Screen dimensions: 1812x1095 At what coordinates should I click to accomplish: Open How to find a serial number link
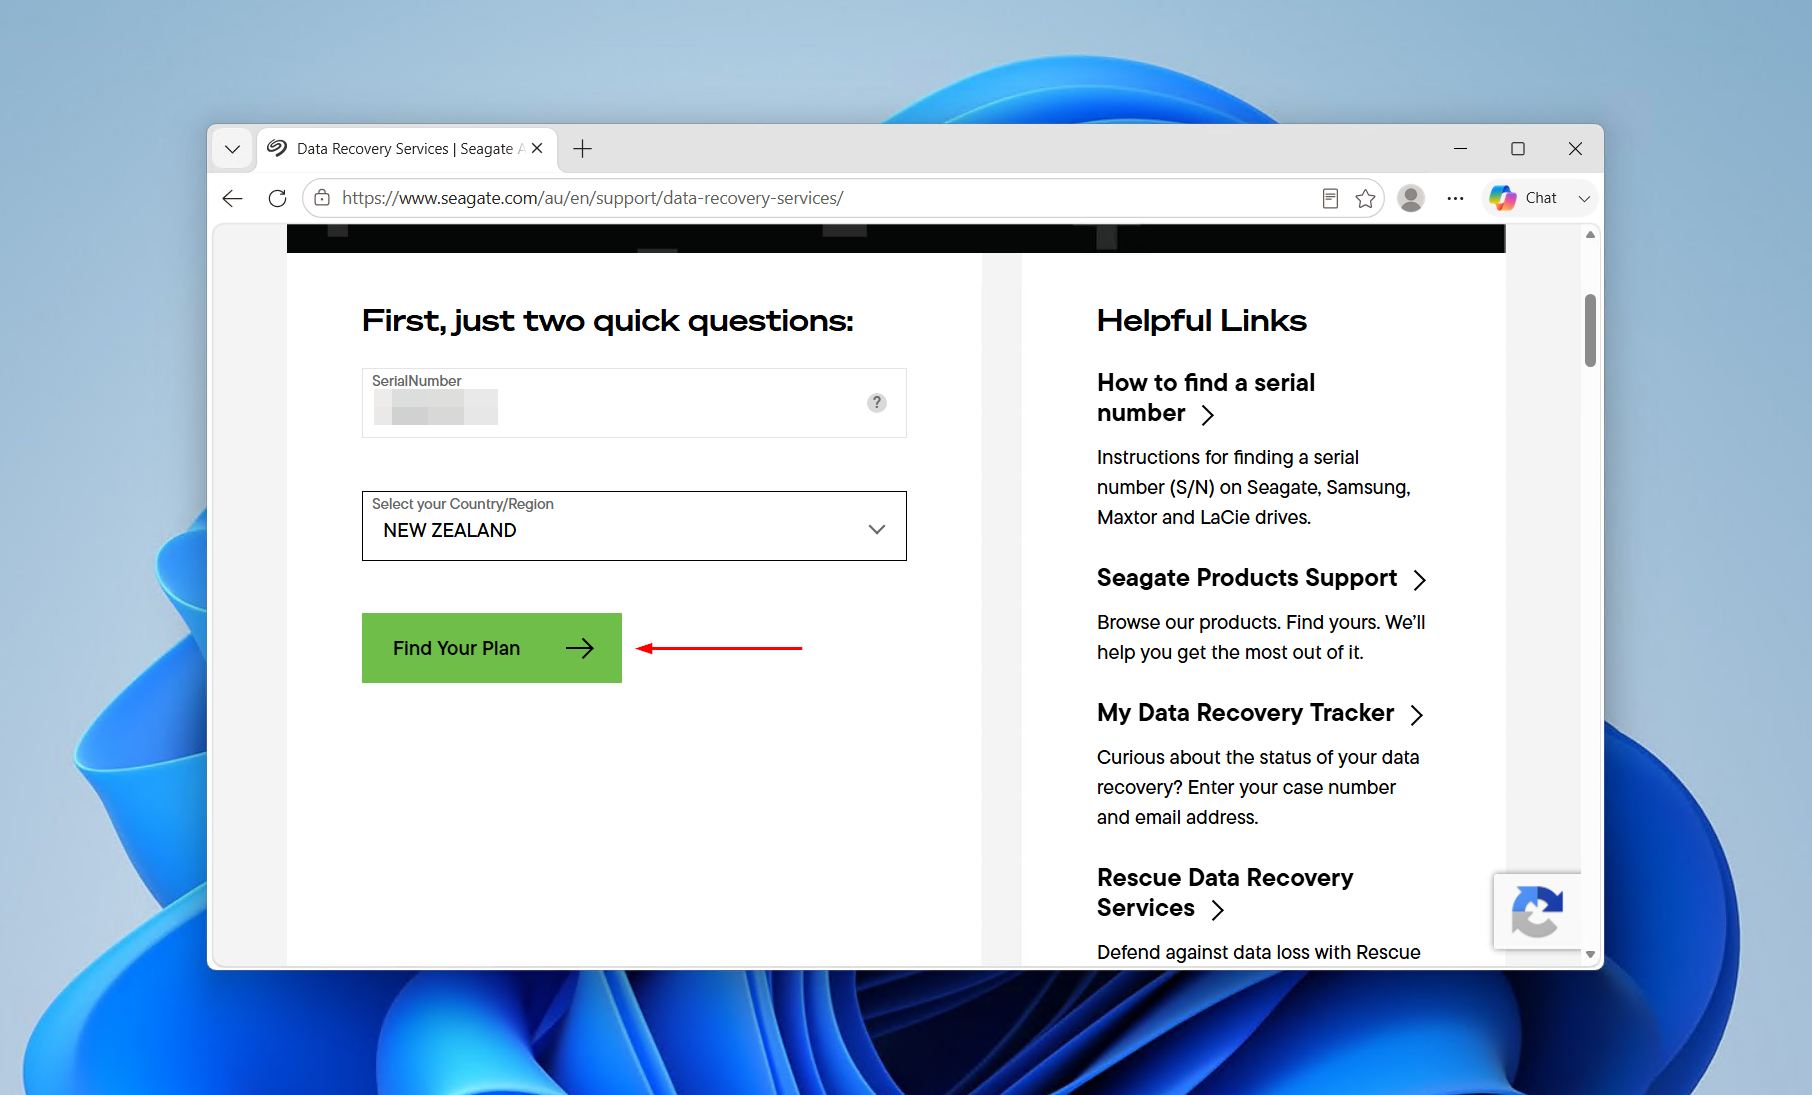pyautogui.click(x=1206, y=398)
